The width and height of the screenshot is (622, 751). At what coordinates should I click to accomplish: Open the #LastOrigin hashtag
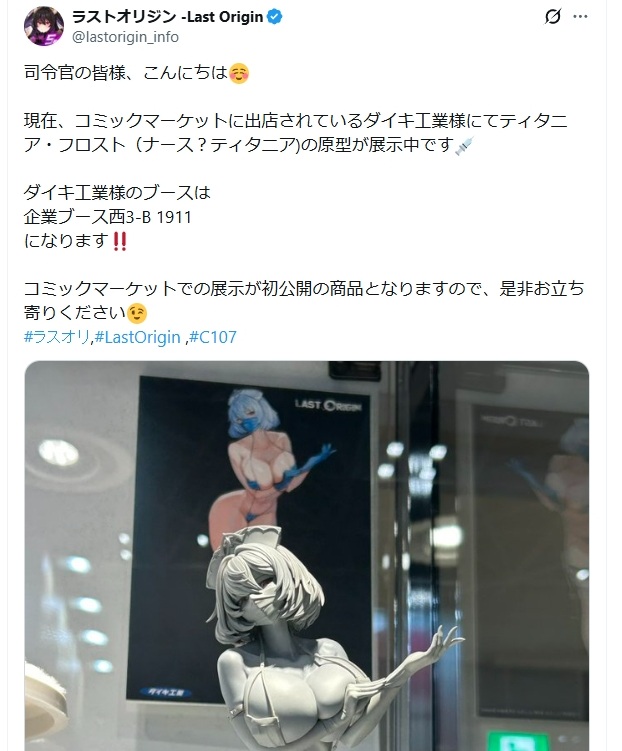pyautogui.click(x=137, y=337)
